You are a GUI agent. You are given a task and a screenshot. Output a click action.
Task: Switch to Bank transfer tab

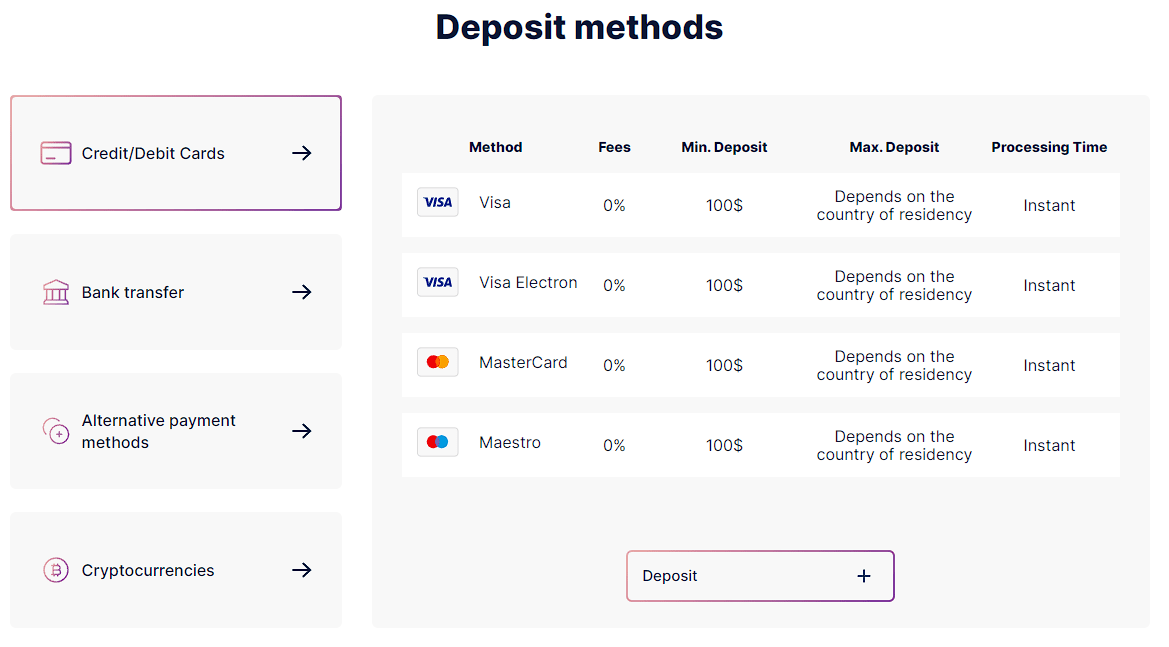click(x=176, y=292)
